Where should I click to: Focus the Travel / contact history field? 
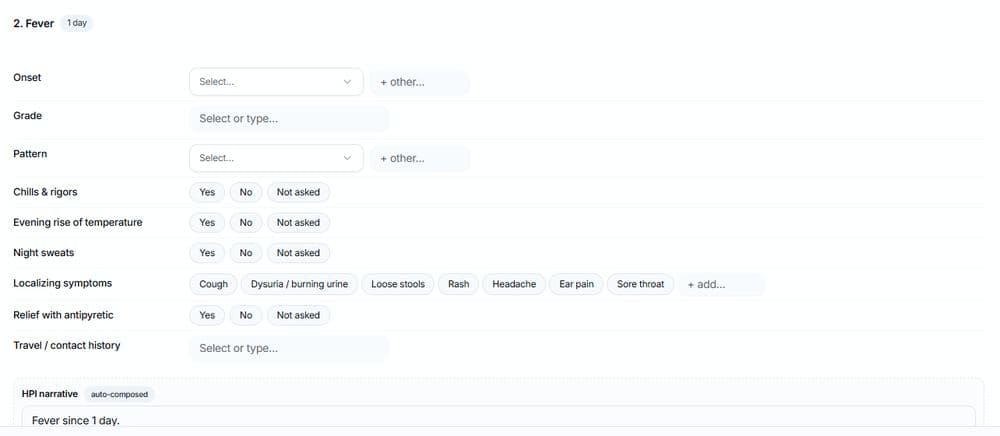point(289,349)
